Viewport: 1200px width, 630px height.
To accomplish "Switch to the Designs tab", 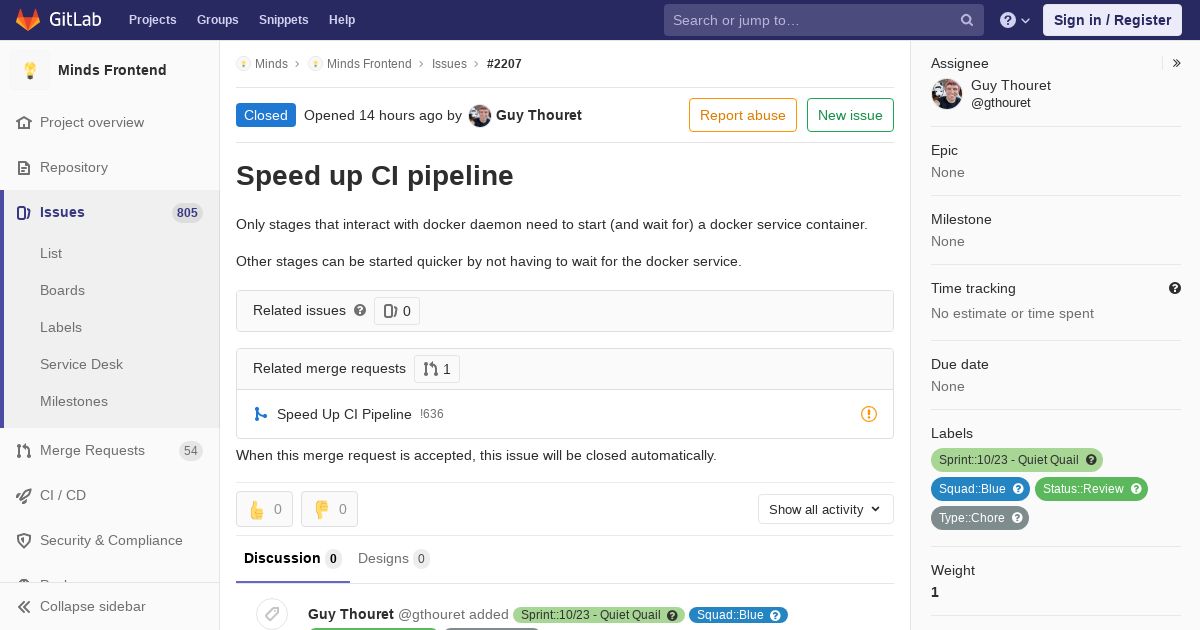I will tap(393, 558).
